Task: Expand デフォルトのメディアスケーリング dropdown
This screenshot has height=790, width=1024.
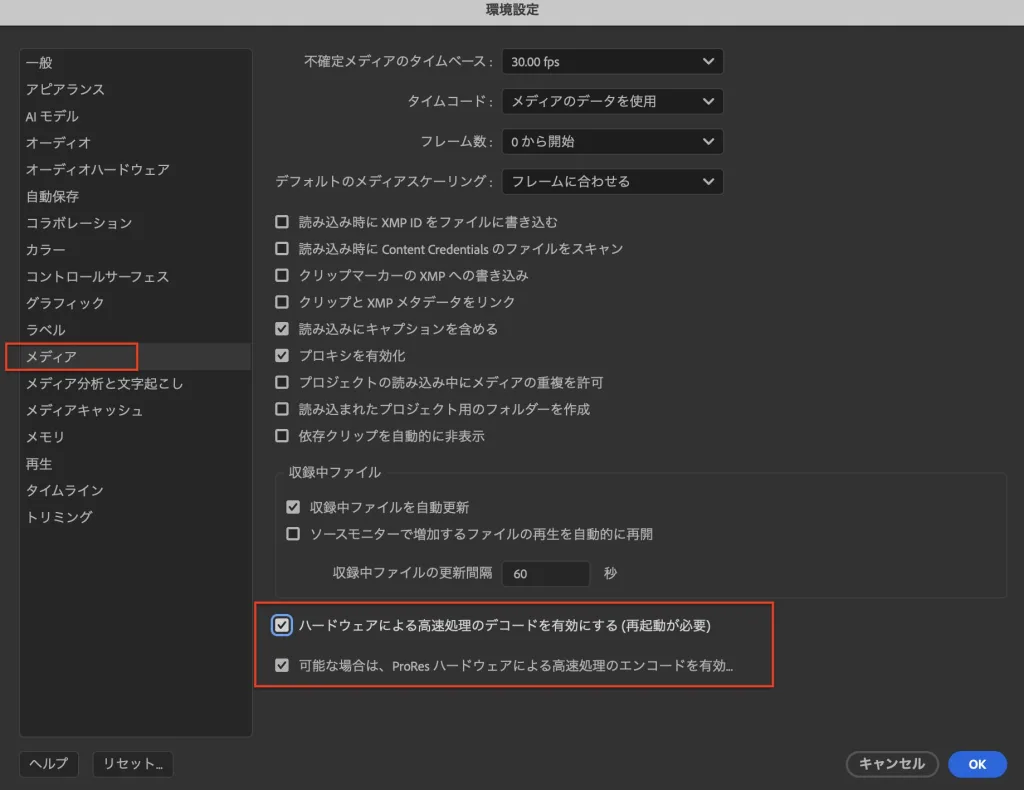Action: pyautogui.click(x=612, y=182)
